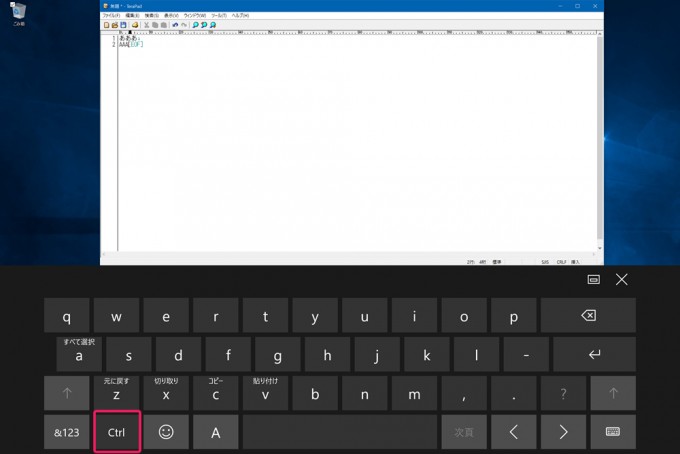Toggle the left Shift key

pyautogui.click(x=67, y=393)
